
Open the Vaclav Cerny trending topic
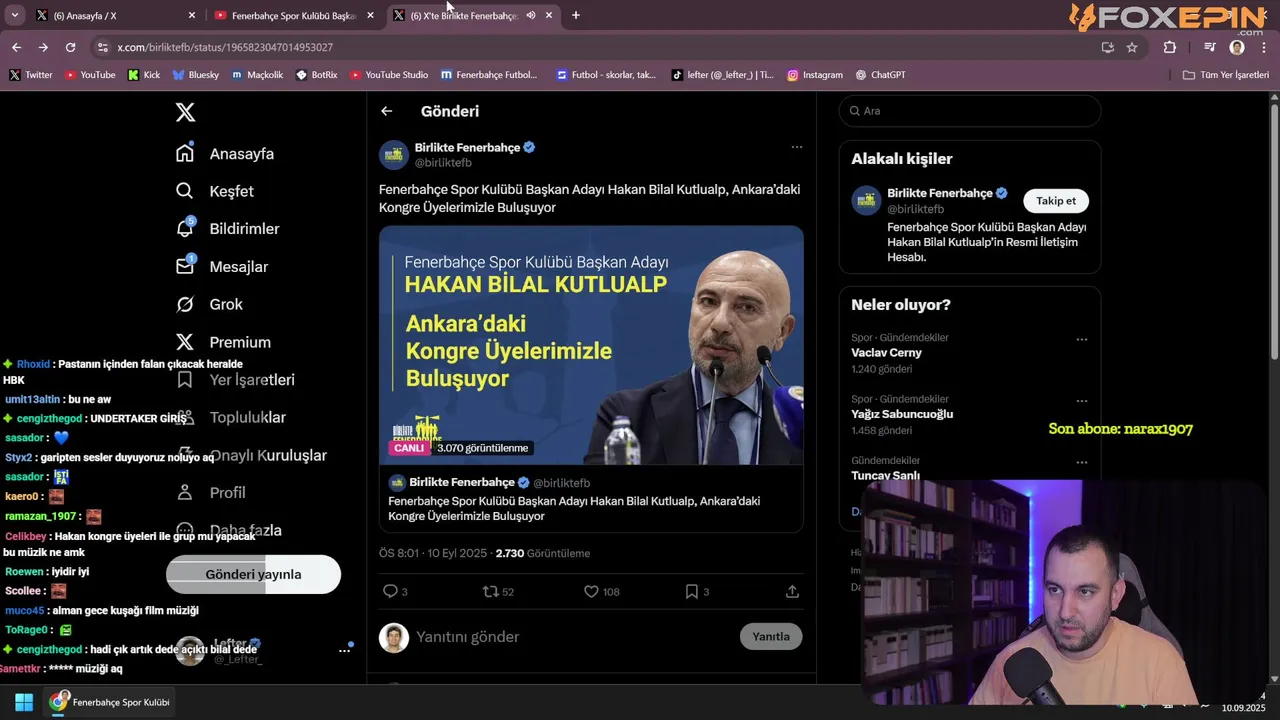click(x=886, y=353)
